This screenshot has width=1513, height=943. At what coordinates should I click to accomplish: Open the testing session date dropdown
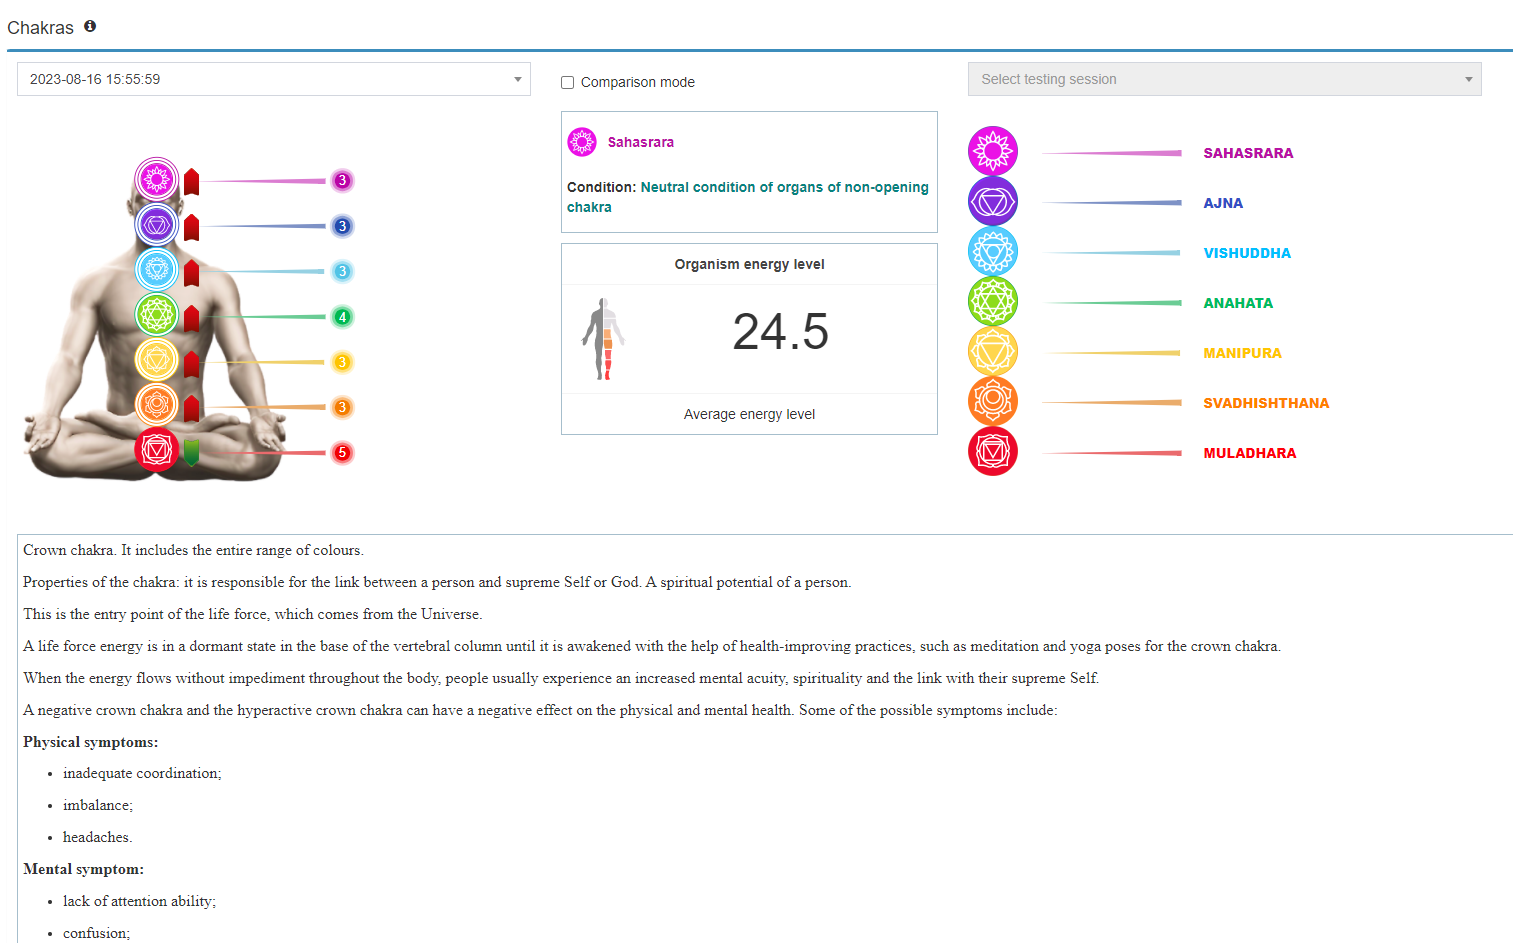point(273,78)
